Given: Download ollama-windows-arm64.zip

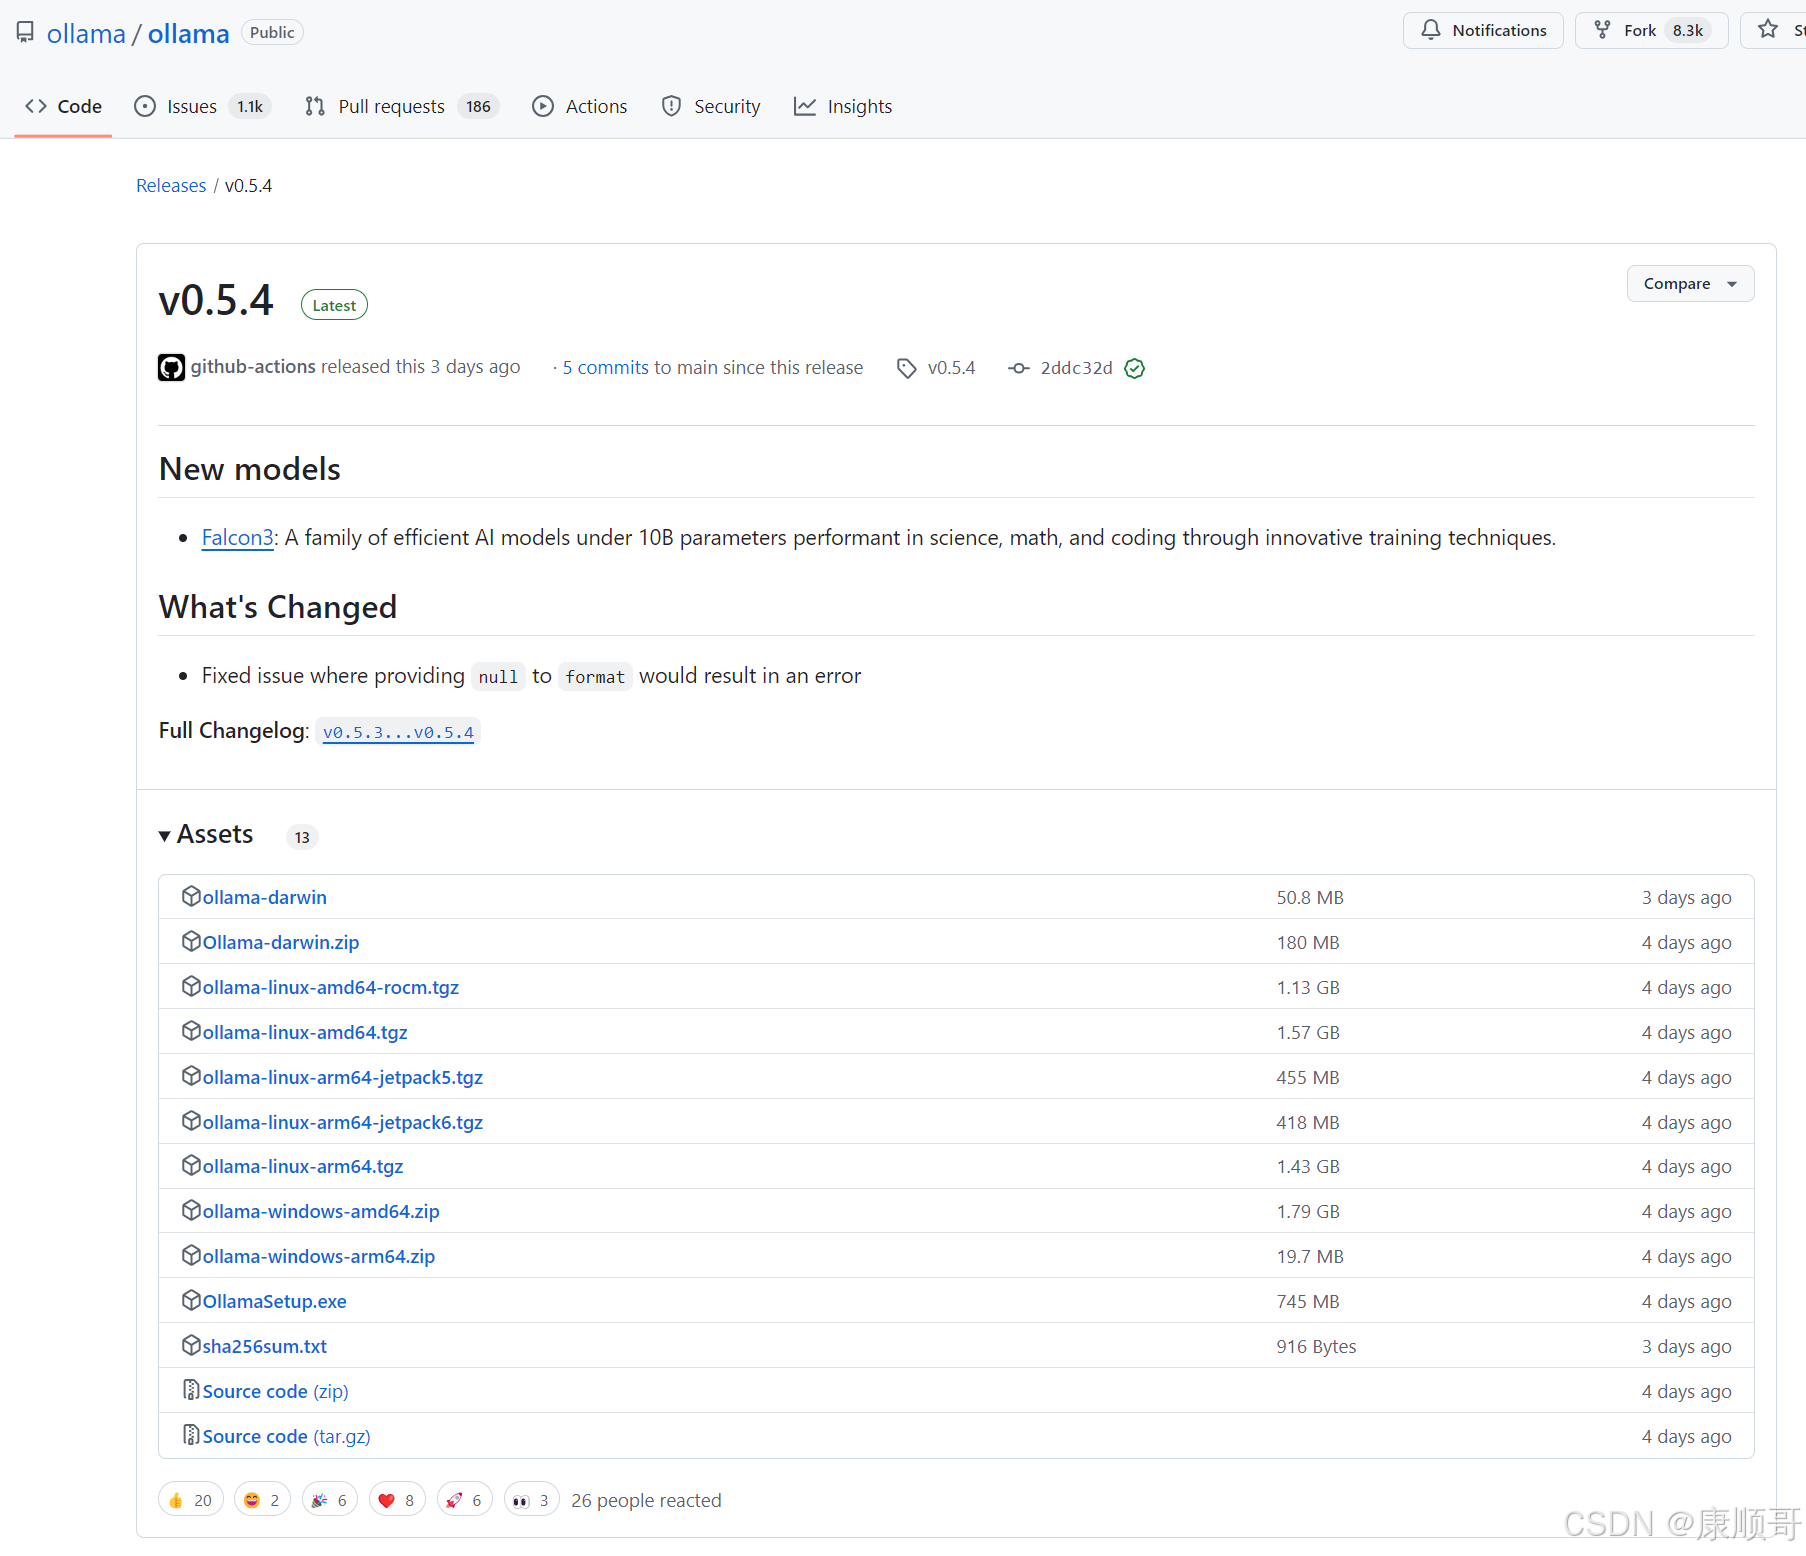Looking at the screenshot, I should point(319,1257).
